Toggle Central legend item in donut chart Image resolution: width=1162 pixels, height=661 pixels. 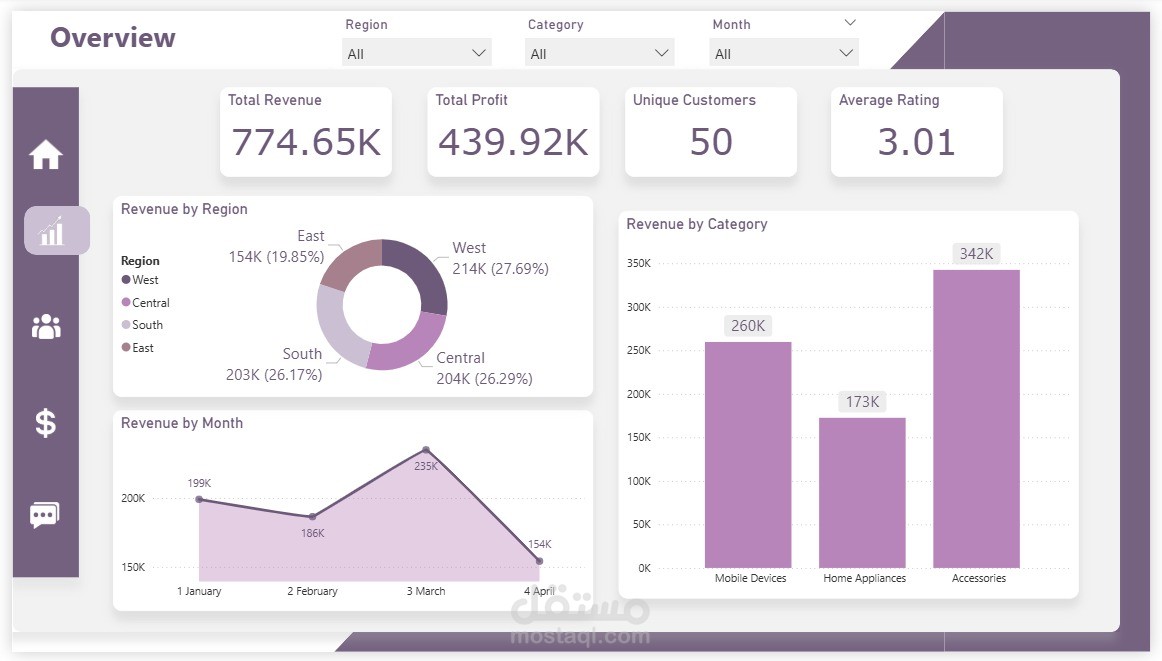pyautogui.click(x=146, y=302)
